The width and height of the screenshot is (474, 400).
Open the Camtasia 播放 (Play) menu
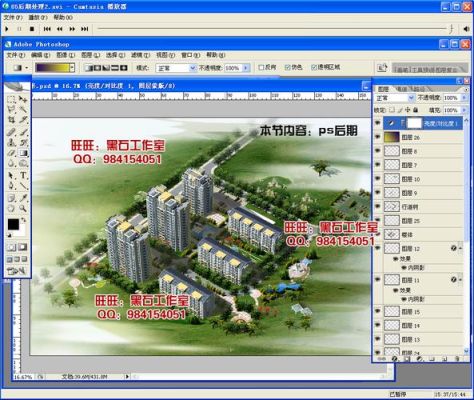point(38,17)
